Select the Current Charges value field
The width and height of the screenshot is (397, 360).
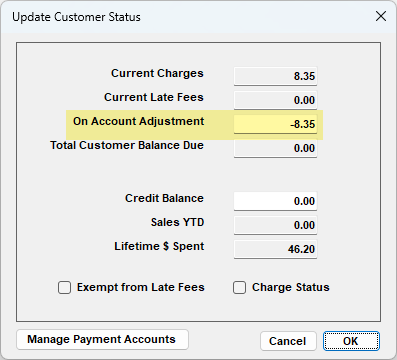point(275,76)
